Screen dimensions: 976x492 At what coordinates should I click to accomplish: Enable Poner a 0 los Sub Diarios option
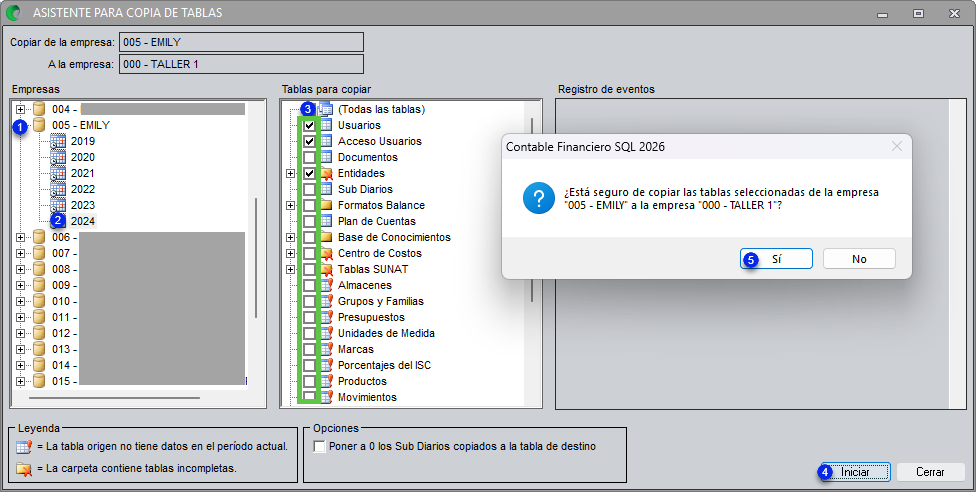[x=320, y=447]
